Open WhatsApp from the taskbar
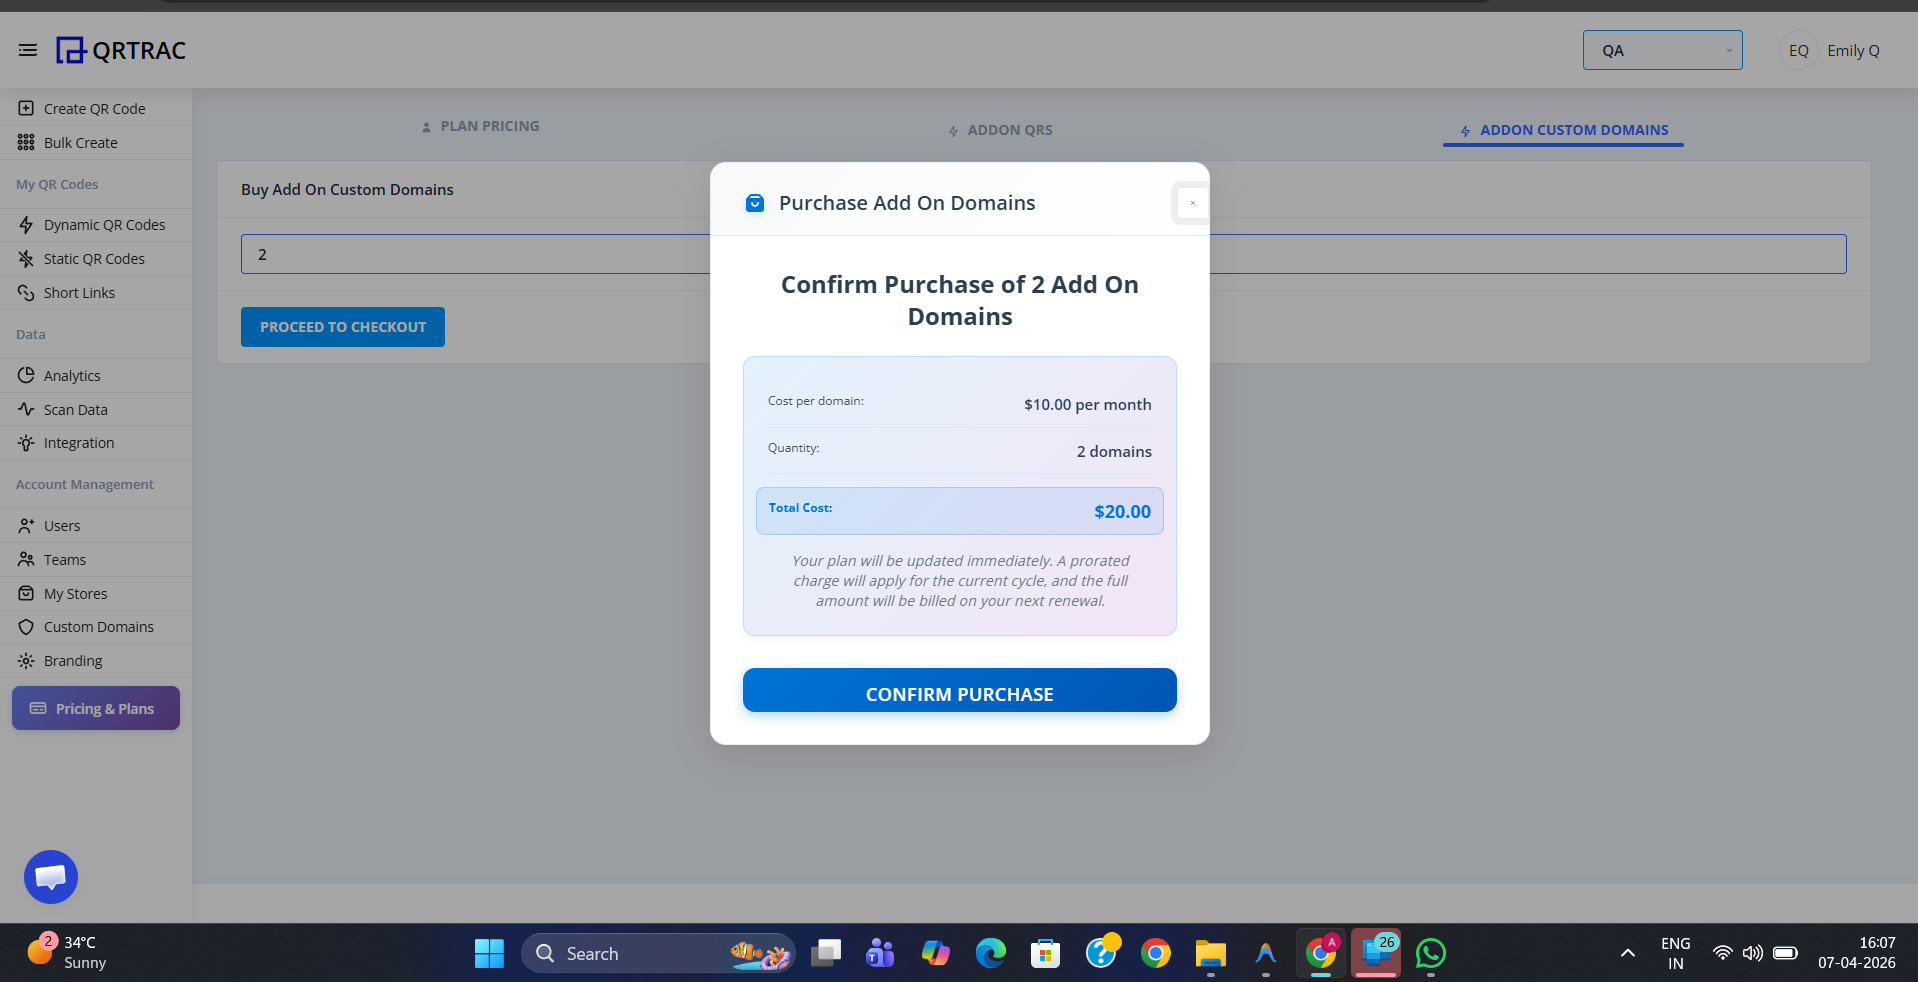Viewport: 1918px width, 982px height. [1430, 953]
